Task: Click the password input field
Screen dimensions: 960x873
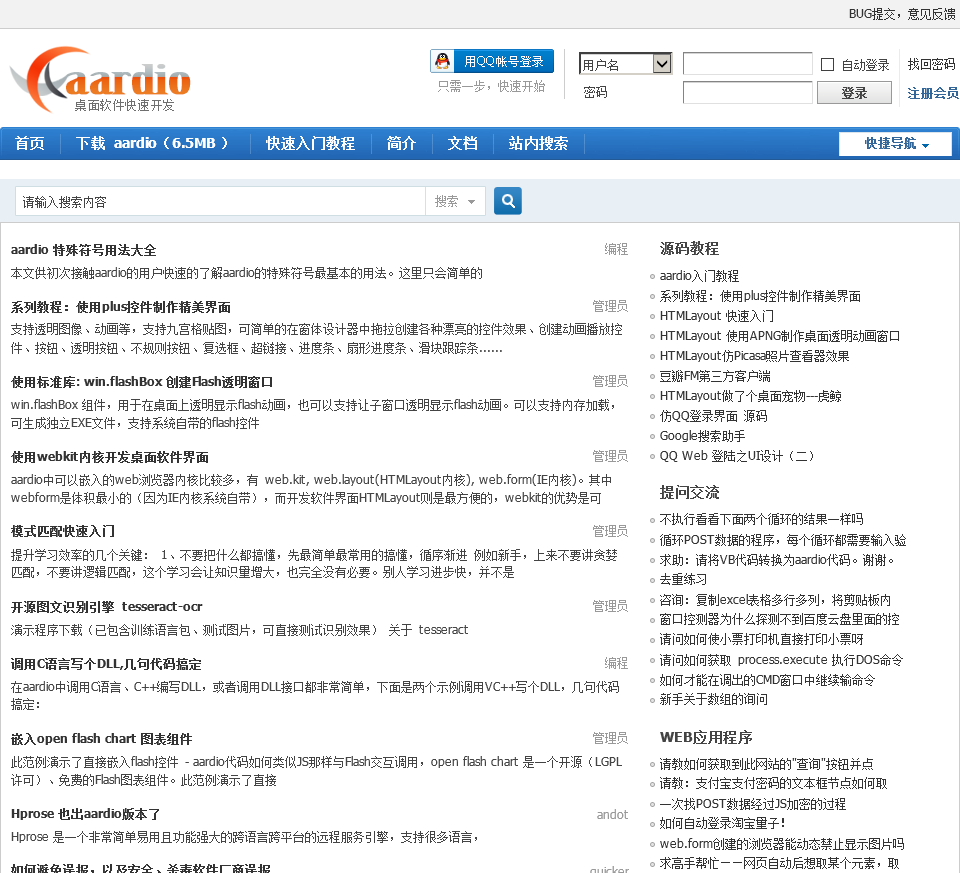Action: 748,92
